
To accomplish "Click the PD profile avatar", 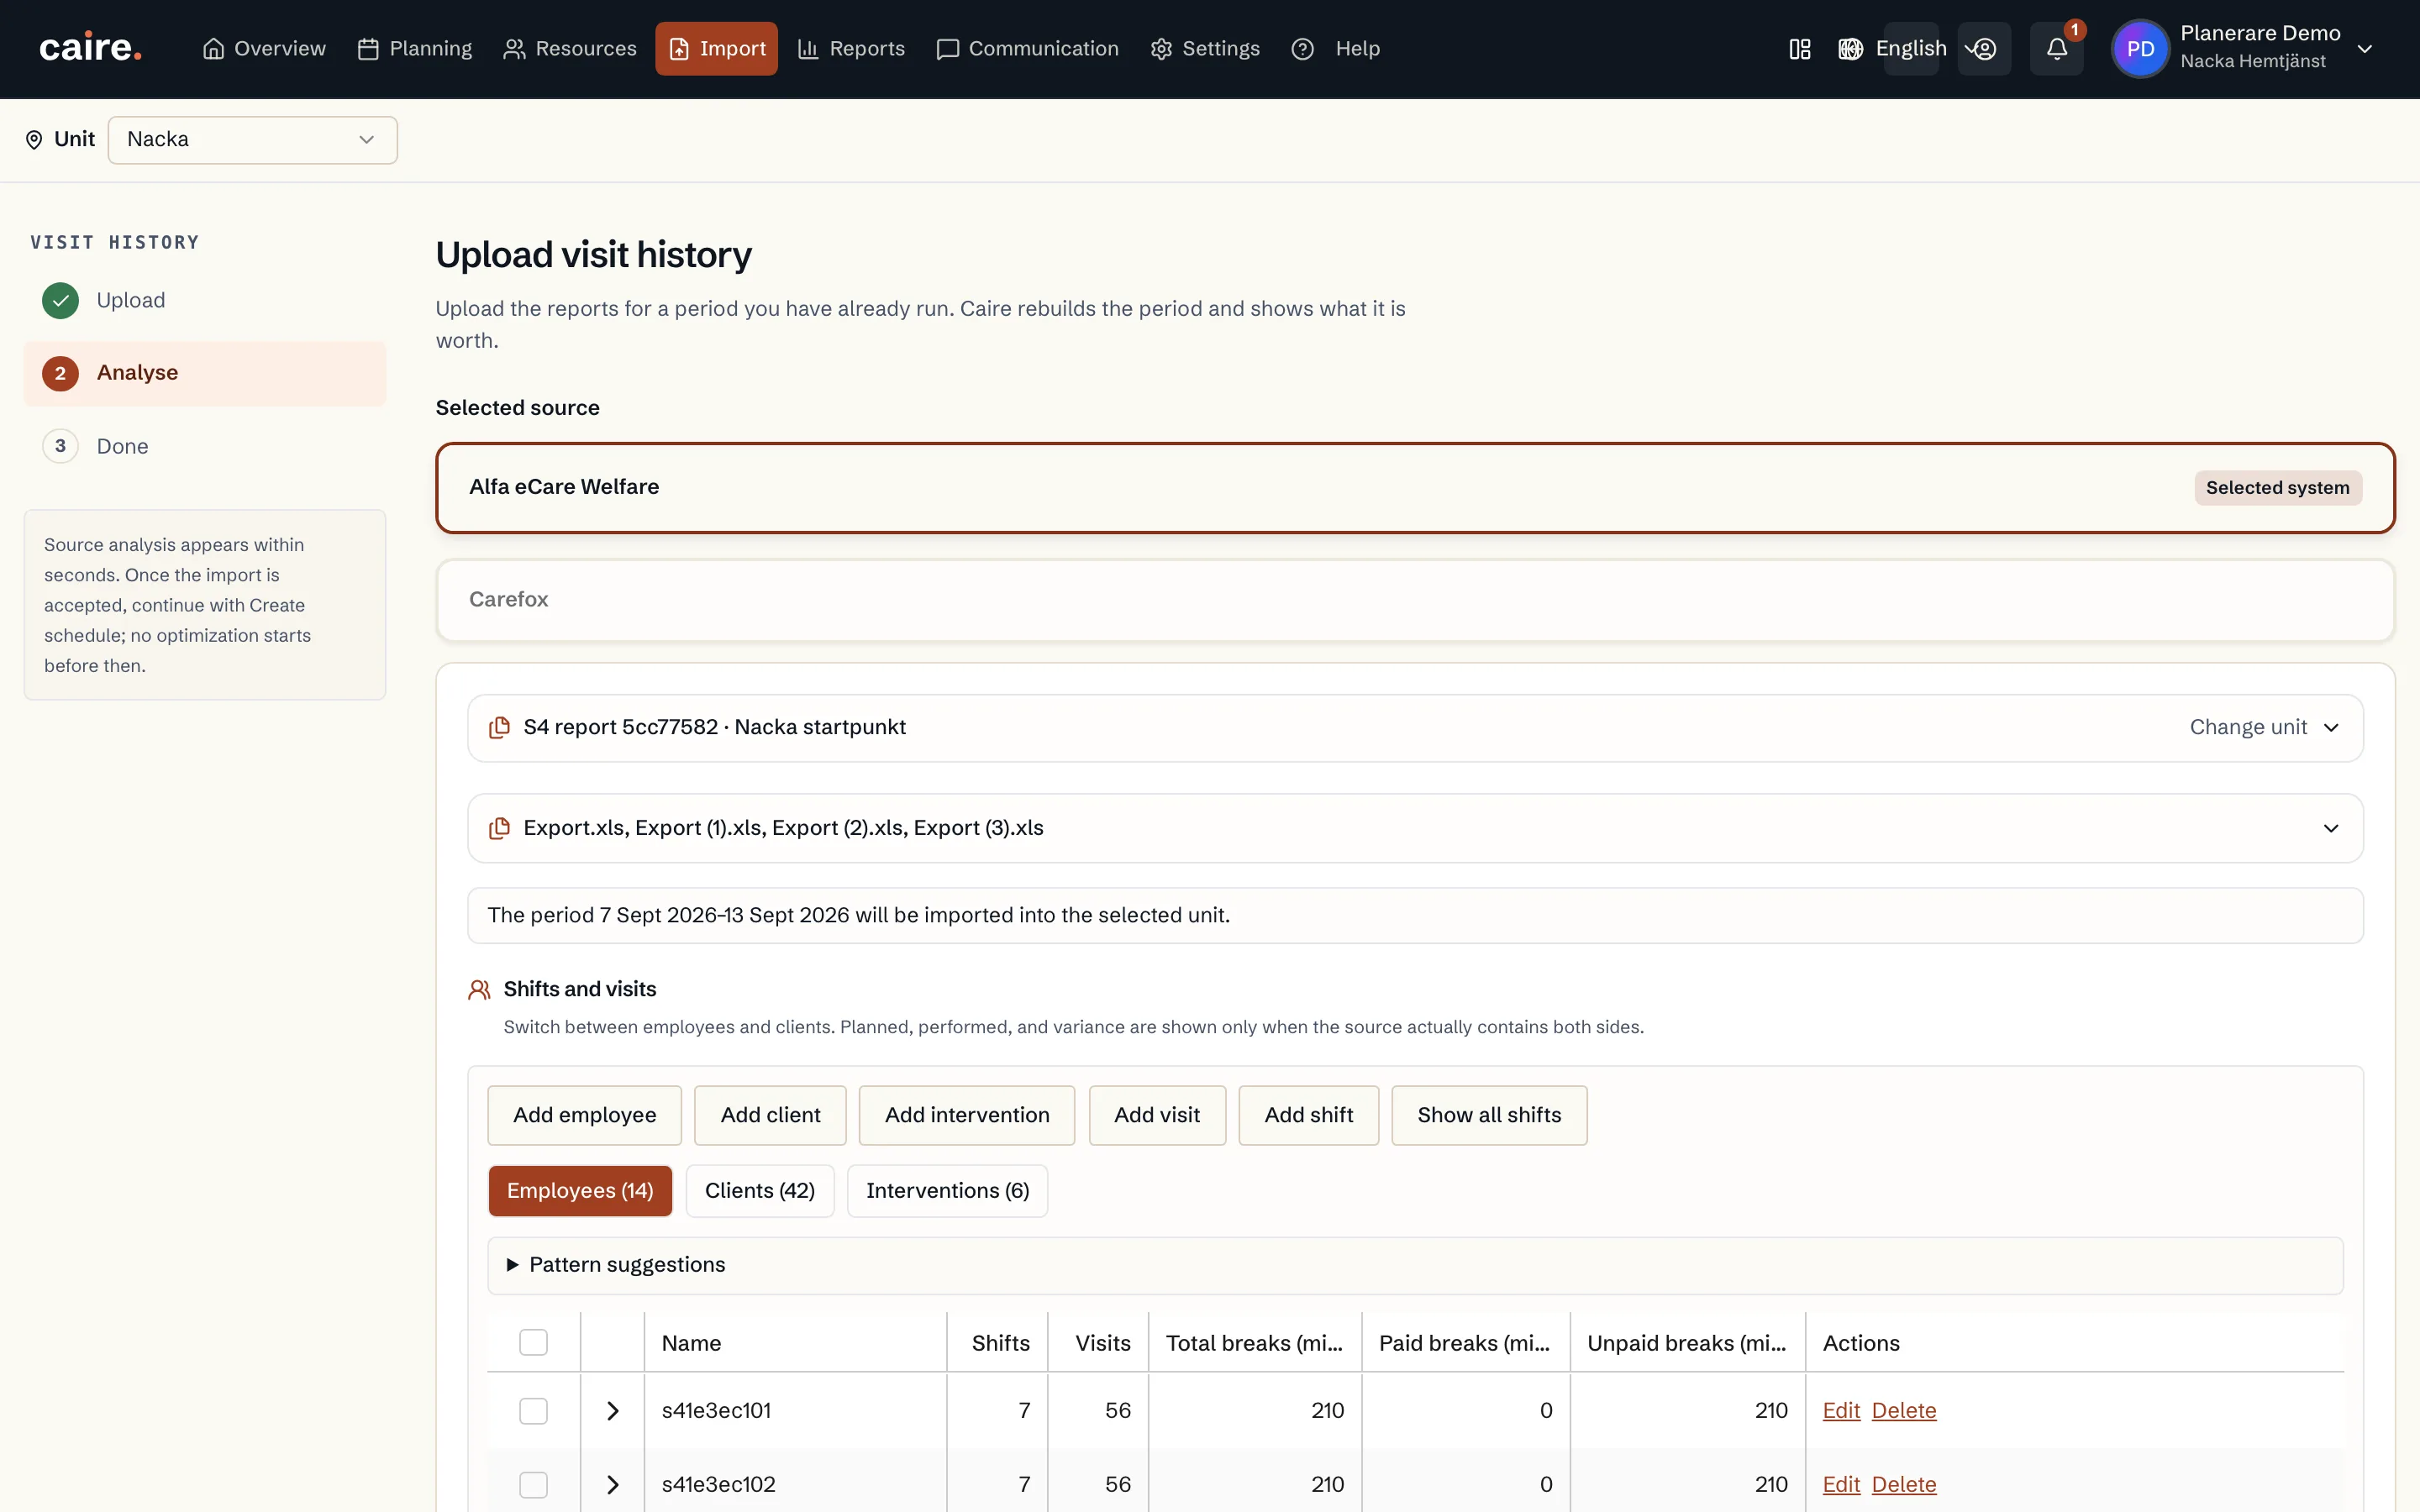I will pos(2140,49).
